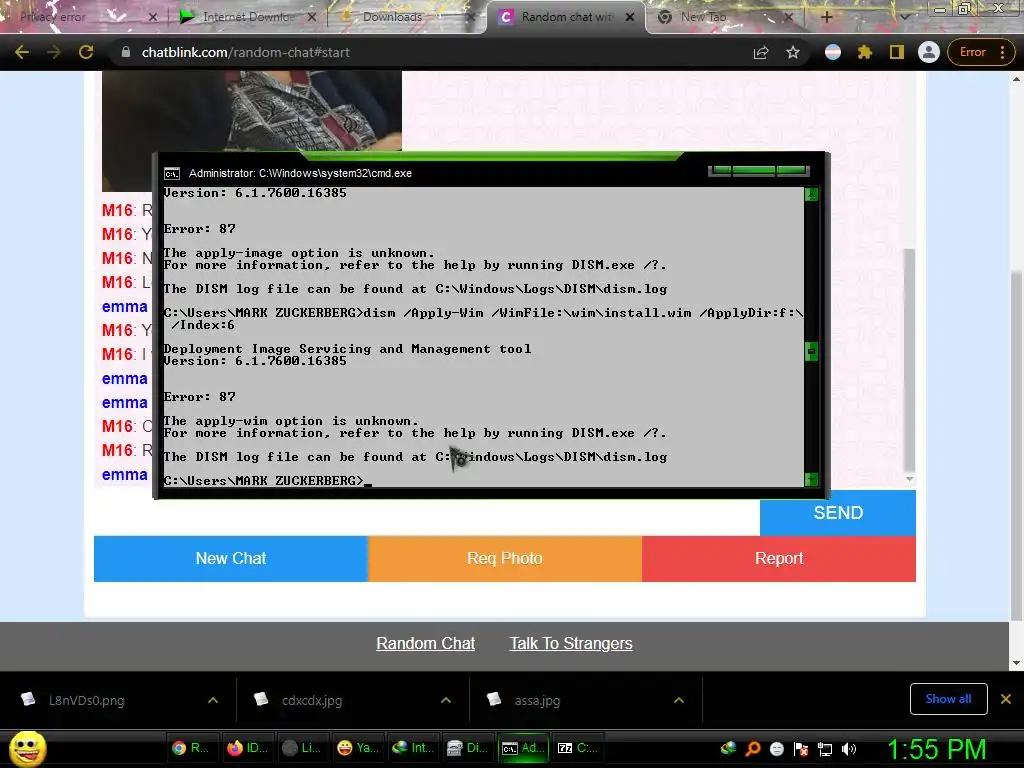Click the 1:55 PM clock
1024x768 pixels.
[x=936, y=748]
